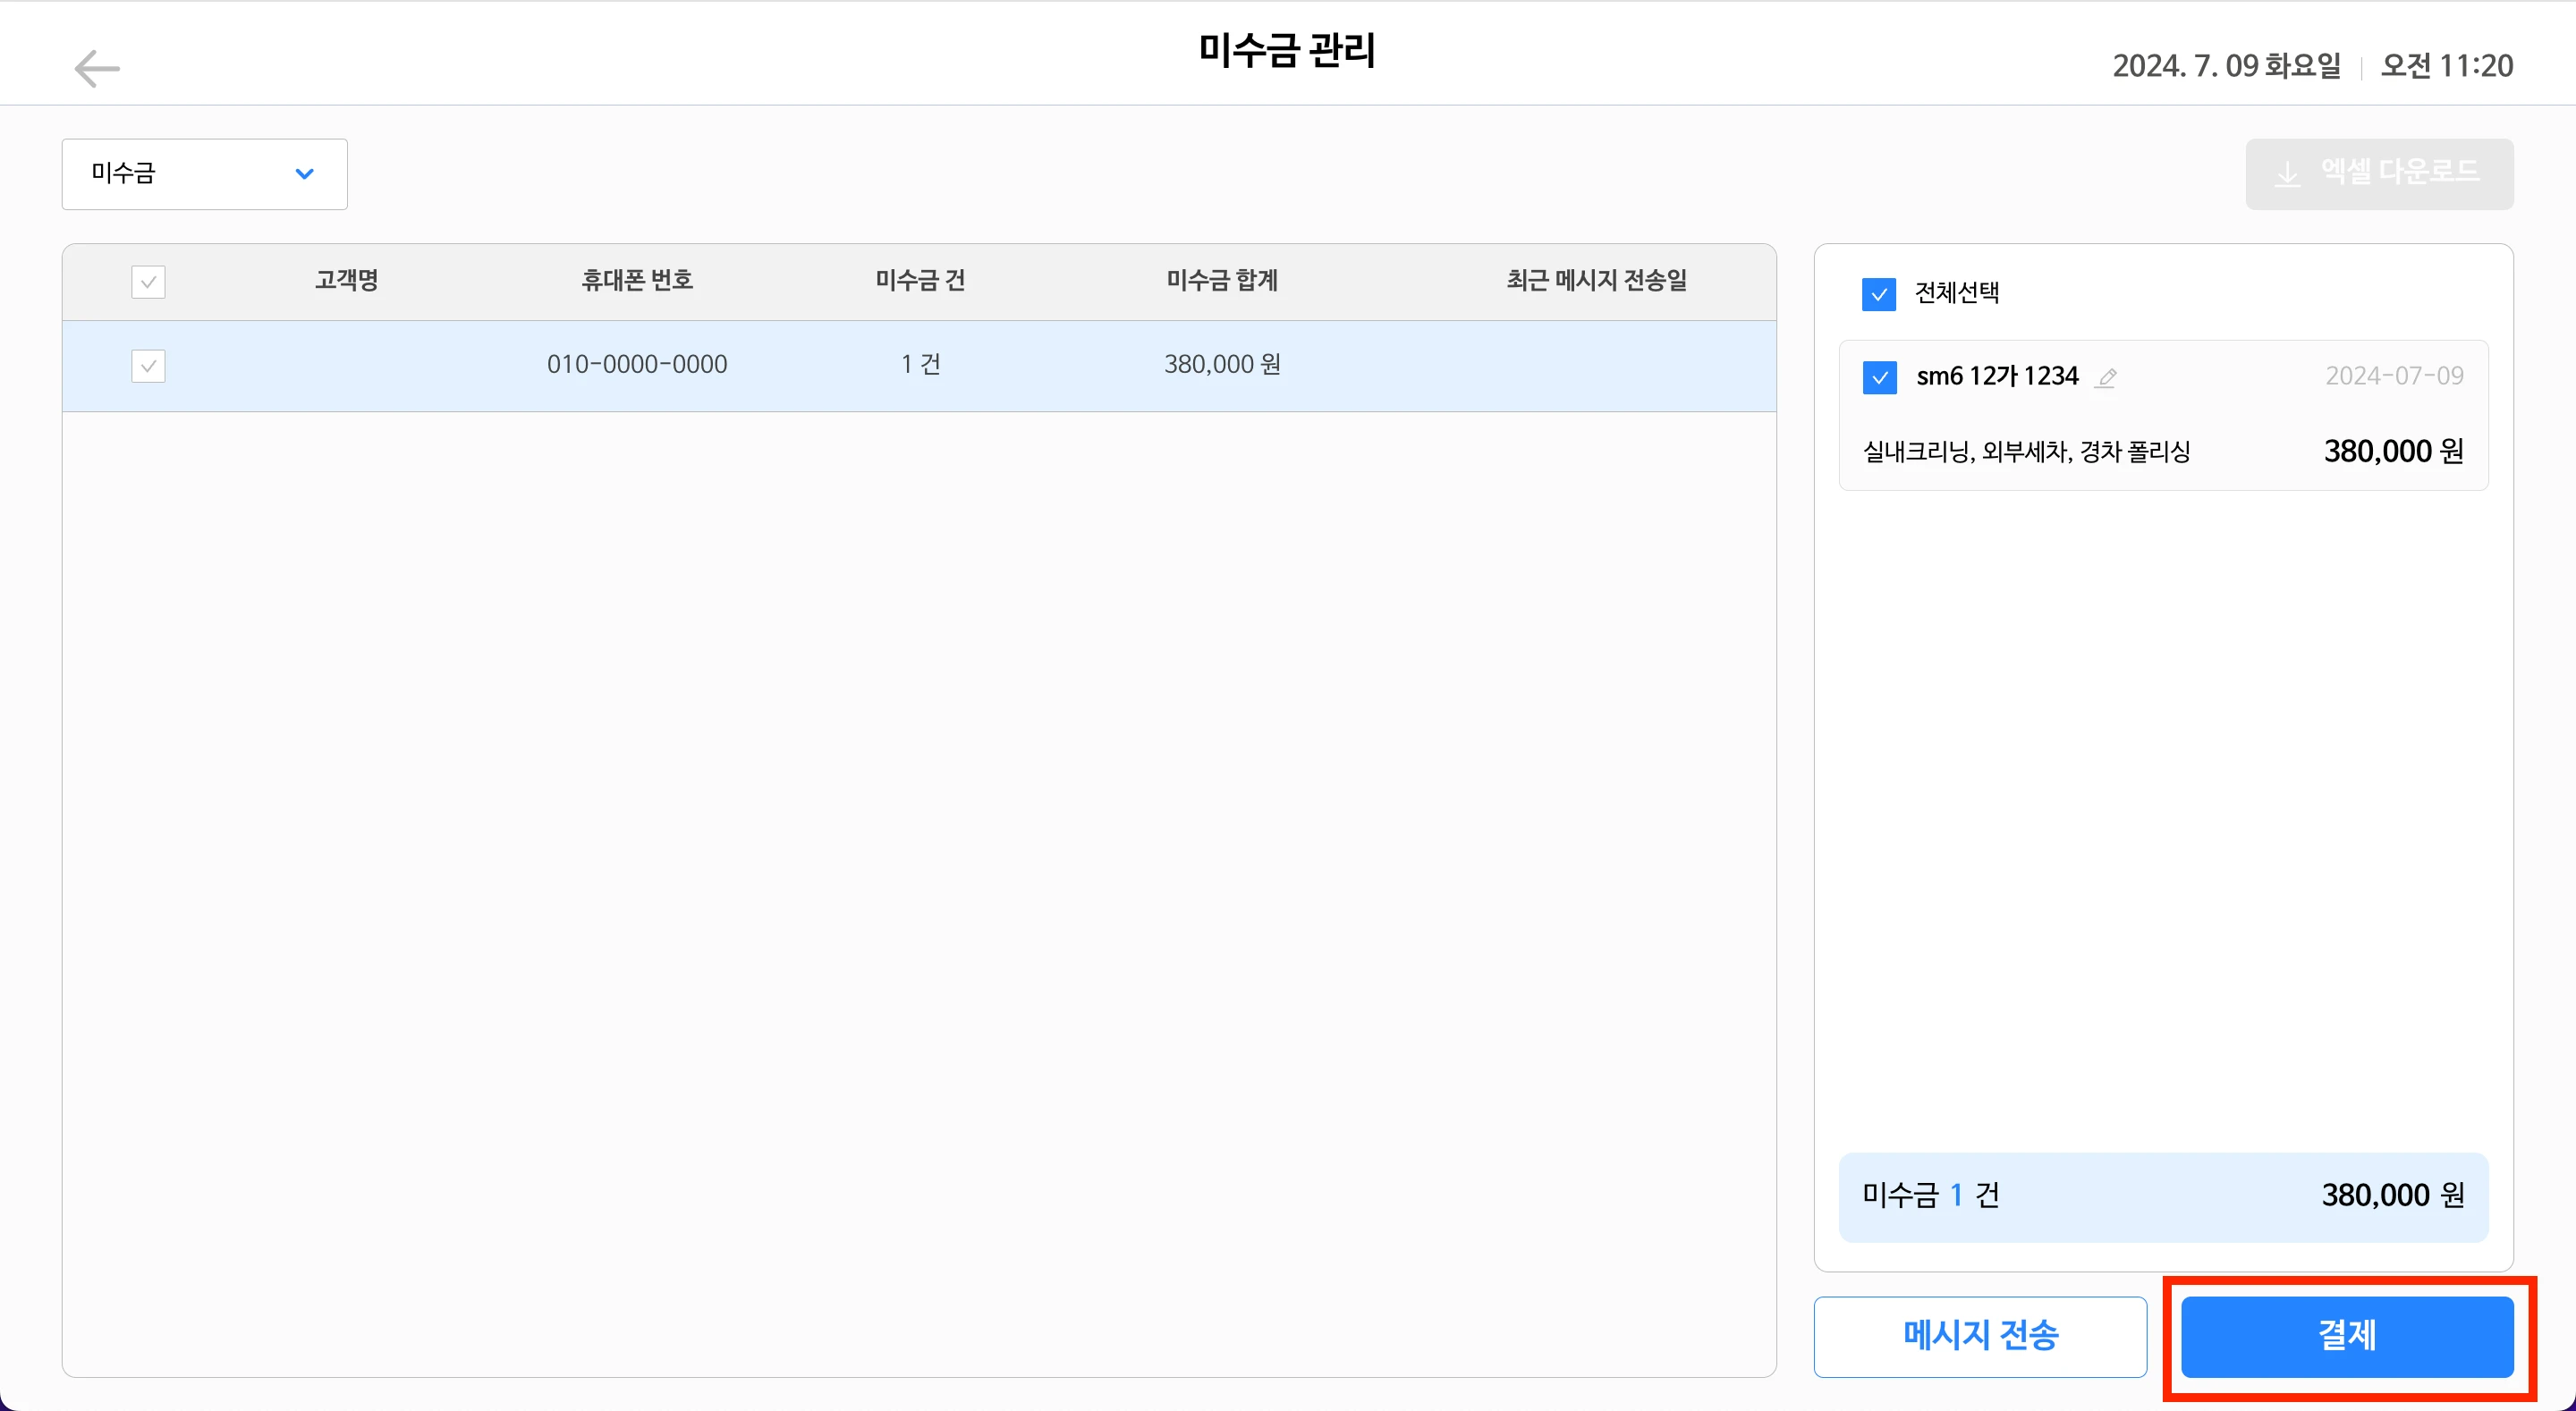The width and height of the screenshot is (2576, 1411).
Task: Sort by the 고객명 column header
Action: click(x=347, y=280)
